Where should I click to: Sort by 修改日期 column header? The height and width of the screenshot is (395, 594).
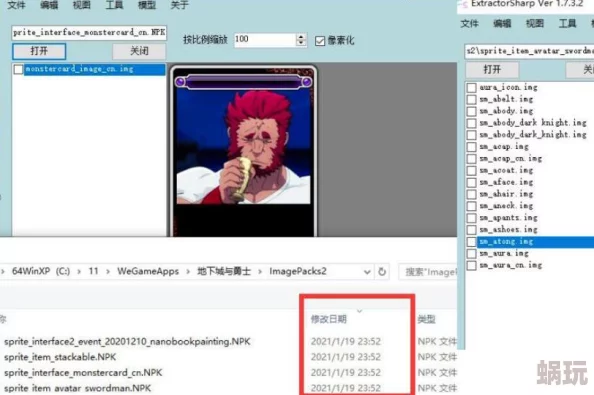[329, 319]
